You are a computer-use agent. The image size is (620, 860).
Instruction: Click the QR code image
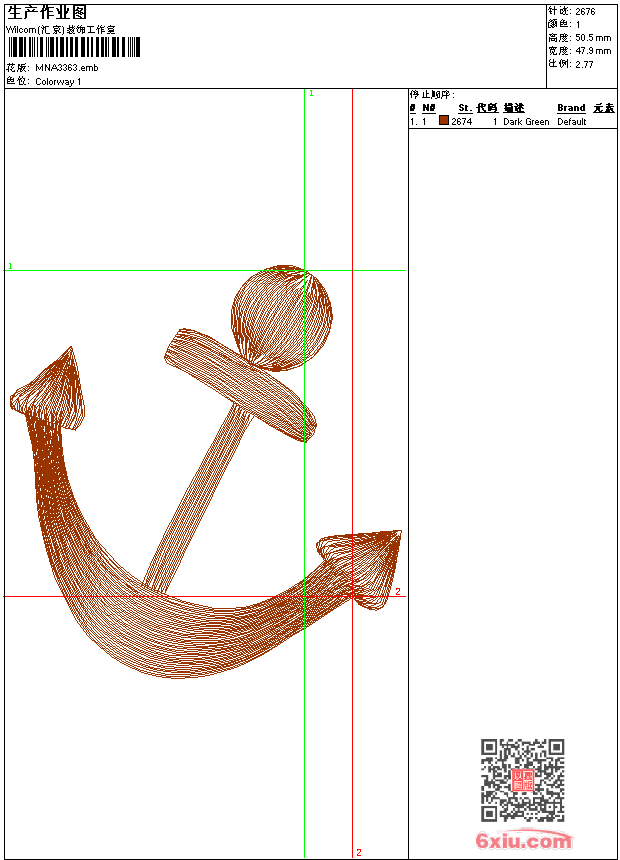tap(522, 780)
